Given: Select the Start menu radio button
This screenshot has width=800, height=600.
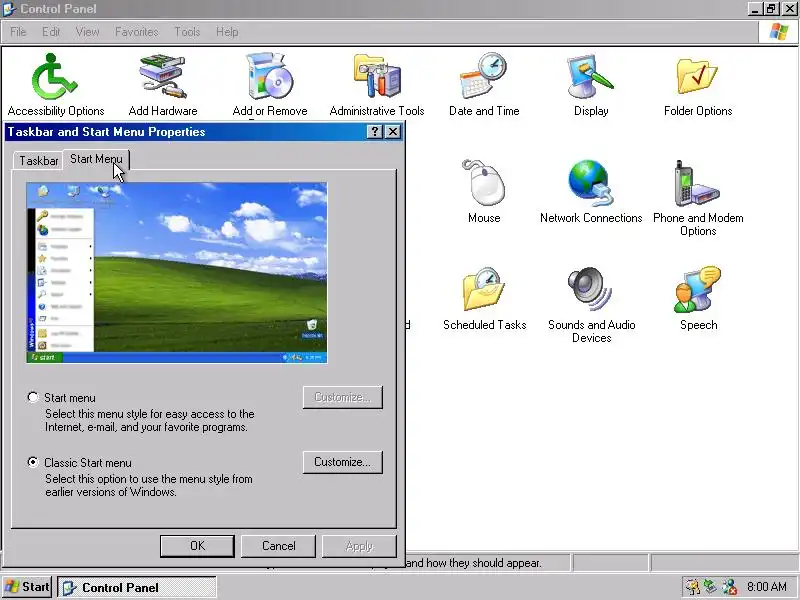Looking at the screenshot, I should click(x=33, y=397).
